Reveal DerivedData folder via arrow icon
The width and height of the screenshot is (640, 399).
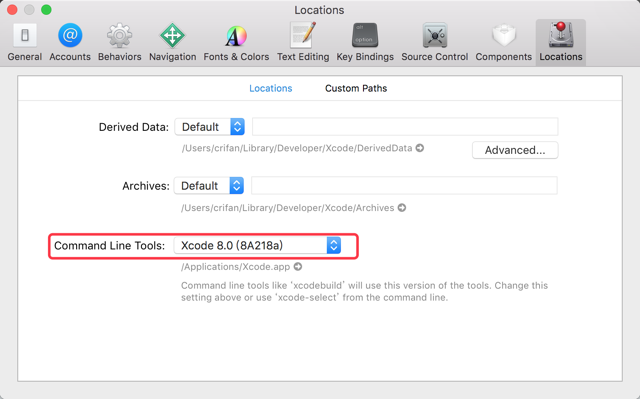[420, 148]
